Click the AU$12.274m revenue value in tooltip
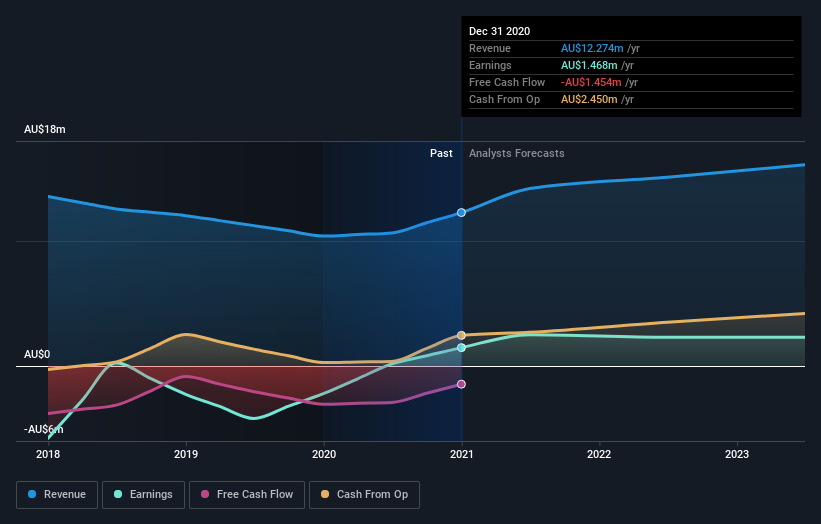This screenshot has width=821, height=524. pos(592,48)
